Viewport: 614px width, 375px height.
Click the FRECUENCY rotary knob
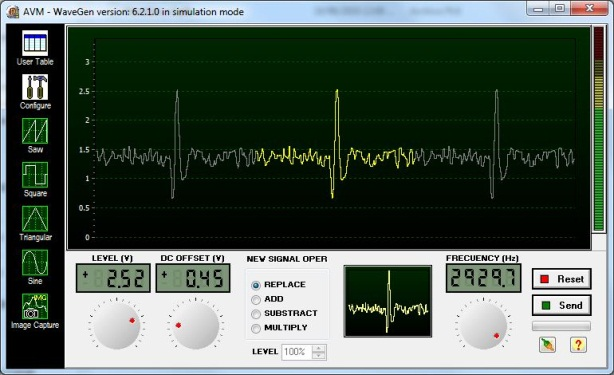coord(483,326)
